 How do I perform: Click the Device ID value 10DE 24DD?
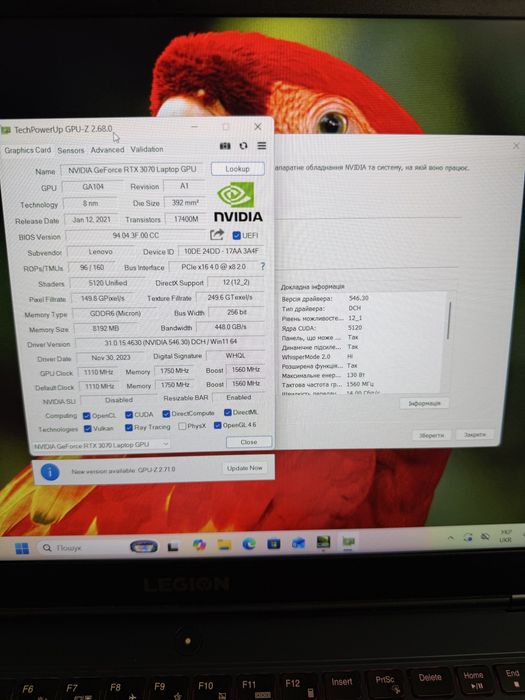point(221,251)
